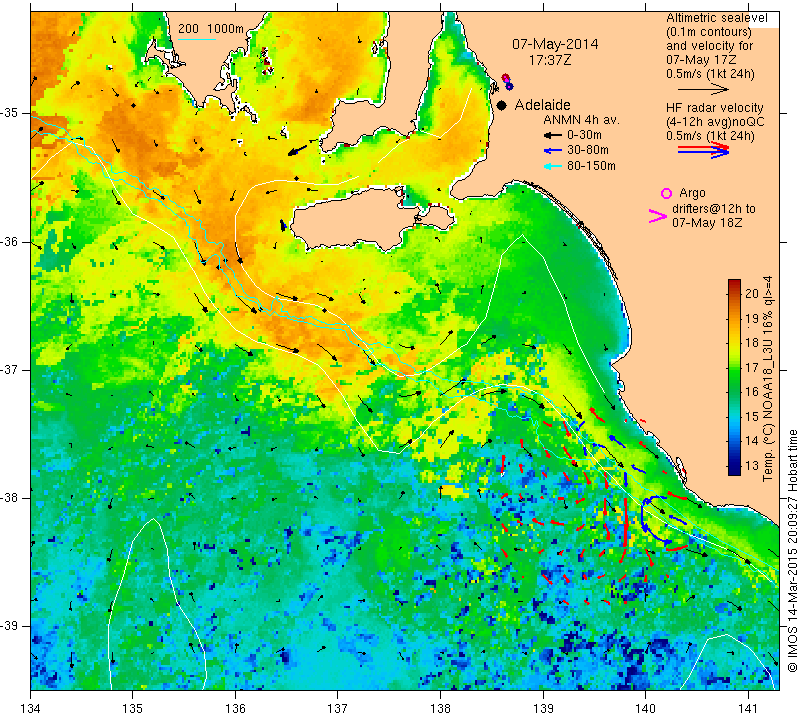Click the cyan 200 1000m isobath legend line
This screenshot has width=800, height=720.
[196, 39]
